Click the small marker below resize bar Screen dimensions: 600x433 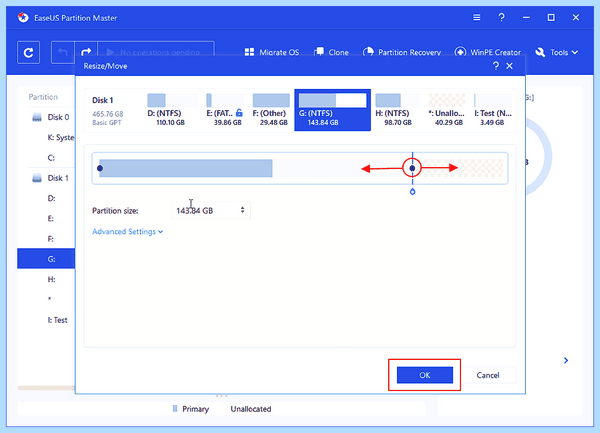(x=412, y=191)
